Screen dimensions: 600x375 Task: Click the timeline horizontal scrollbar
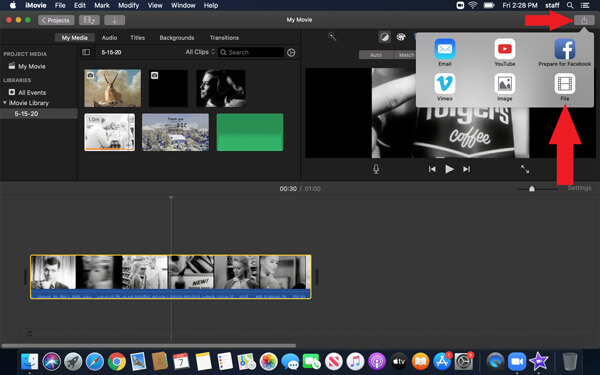[x=148, y=346]
